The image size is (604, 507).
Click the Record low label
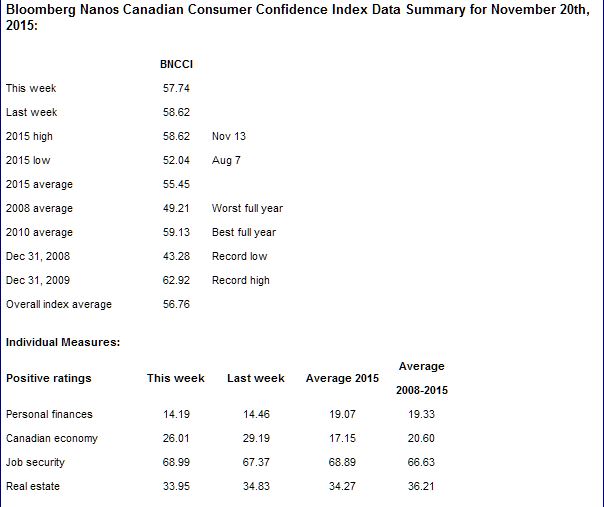point(239,256)
